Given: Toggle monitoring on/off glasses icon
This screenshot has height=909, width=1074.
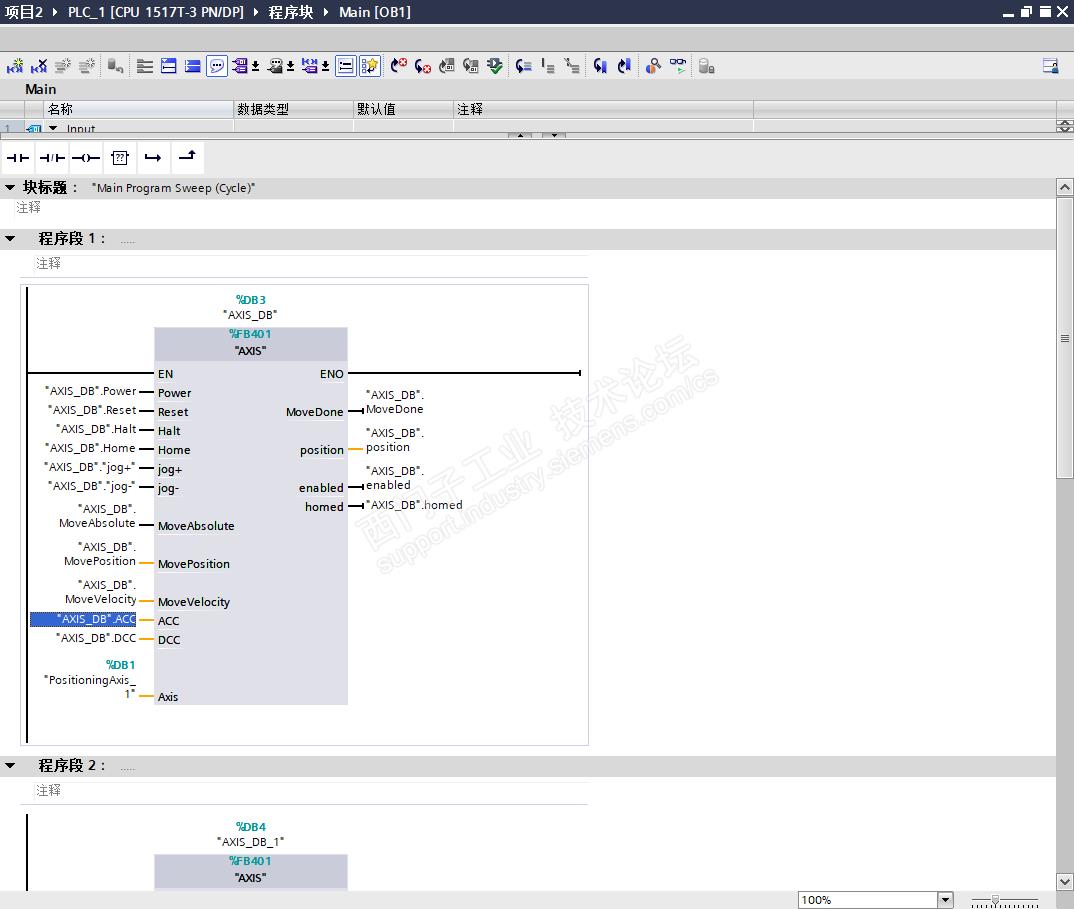Looking at the screenshot, I should point(678,66).
